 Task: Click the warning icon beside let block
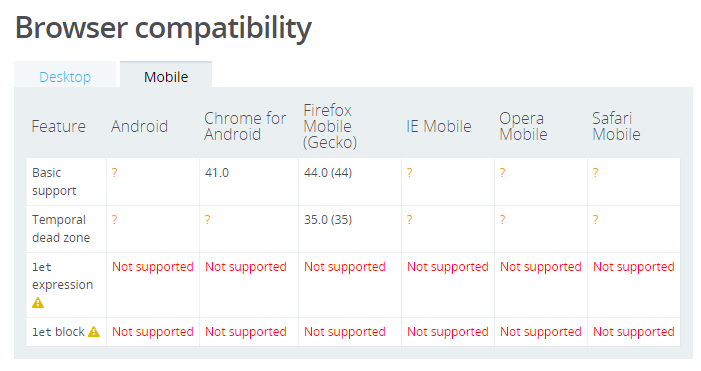(93, 332)
